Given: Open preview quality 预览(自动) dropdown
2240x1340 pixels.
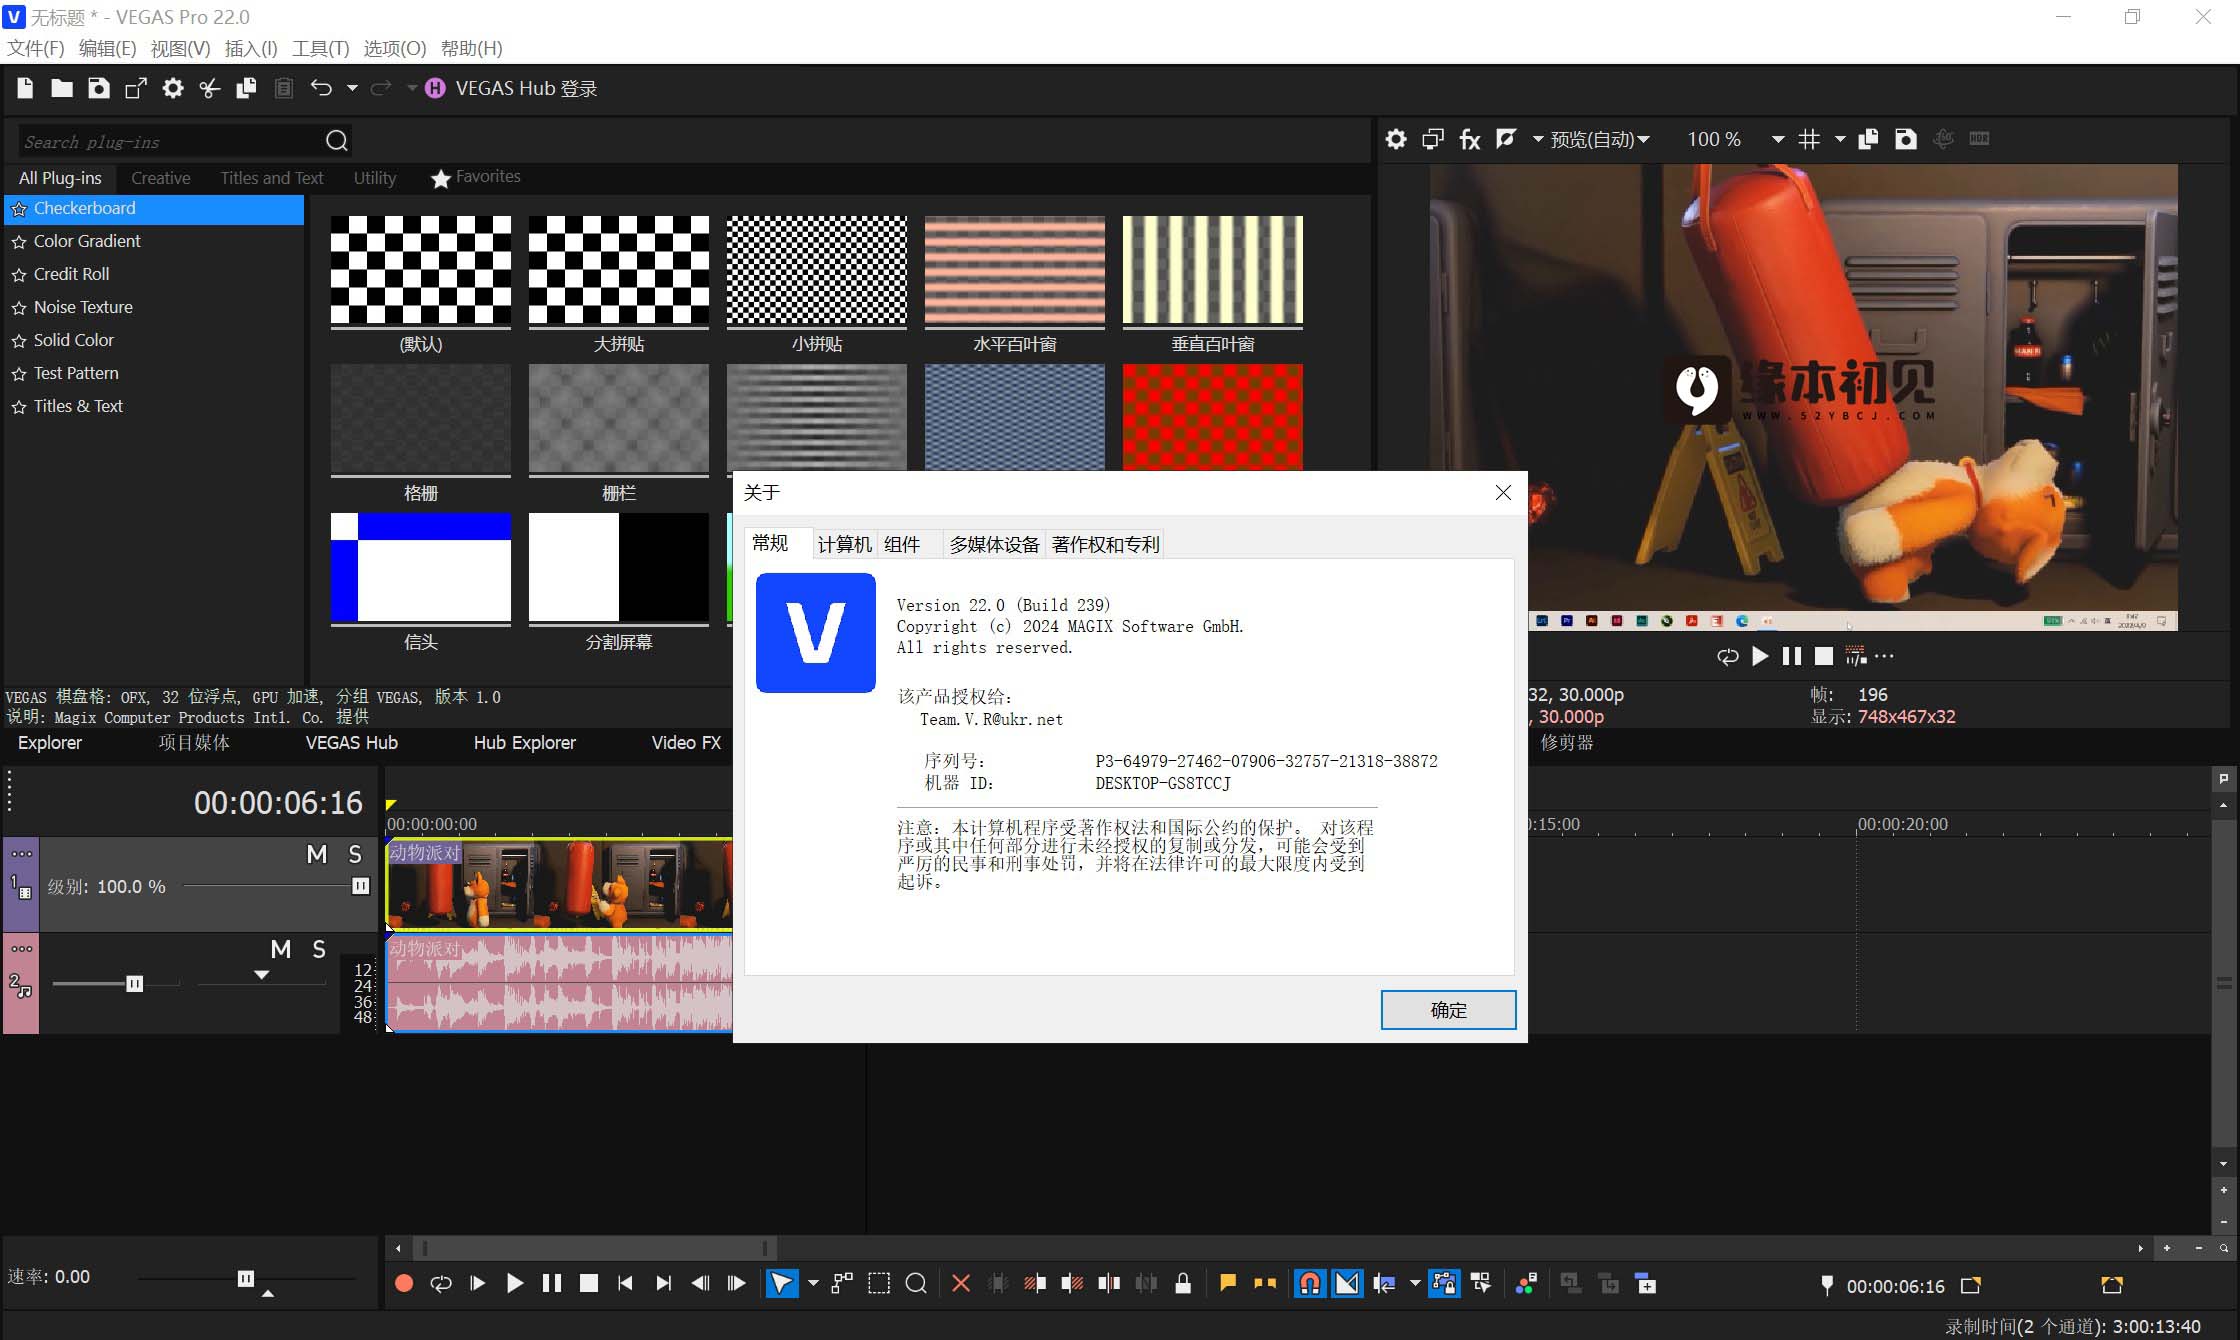Looking at the screenshot, I should pyautogui.click(x=1599, y=139).
